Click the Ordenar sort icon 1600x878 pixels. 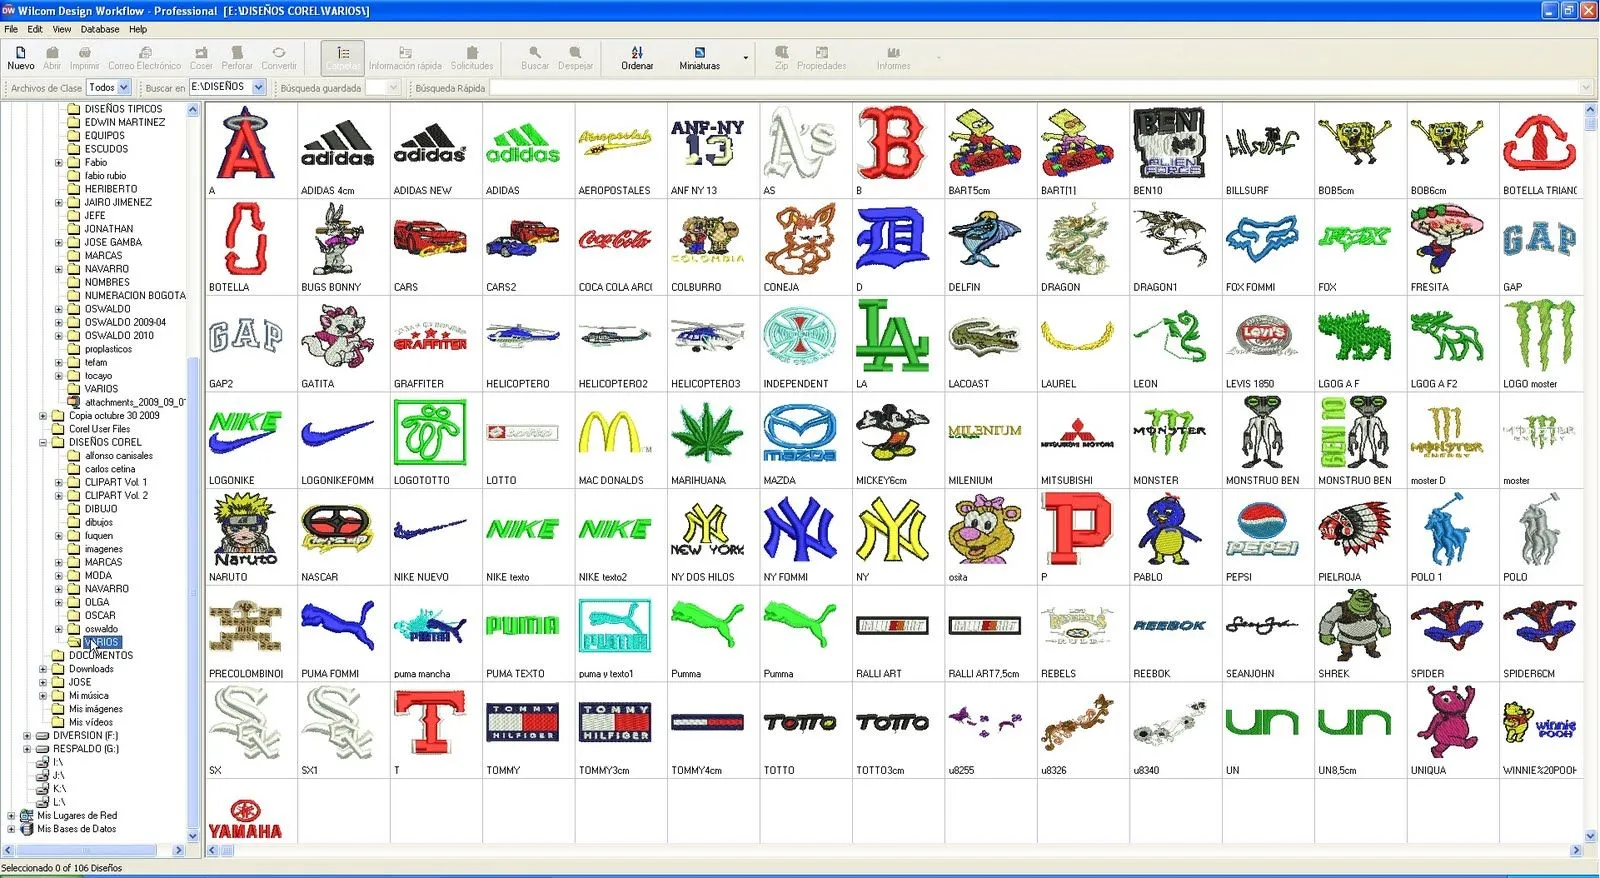pos(637,58)
